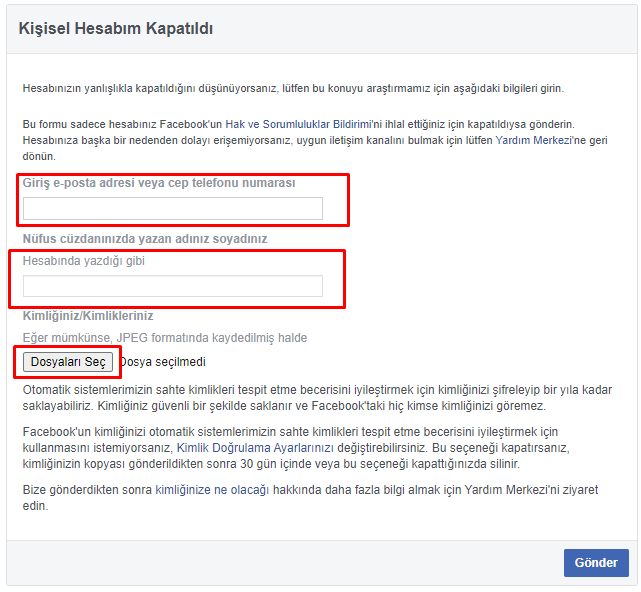Image resolution: width=641 pixels, height=592 pixels.
Task: Click the Hesabınızın yanlışlıkla kapatıldığını paragraph
Action: coord(300,89)
